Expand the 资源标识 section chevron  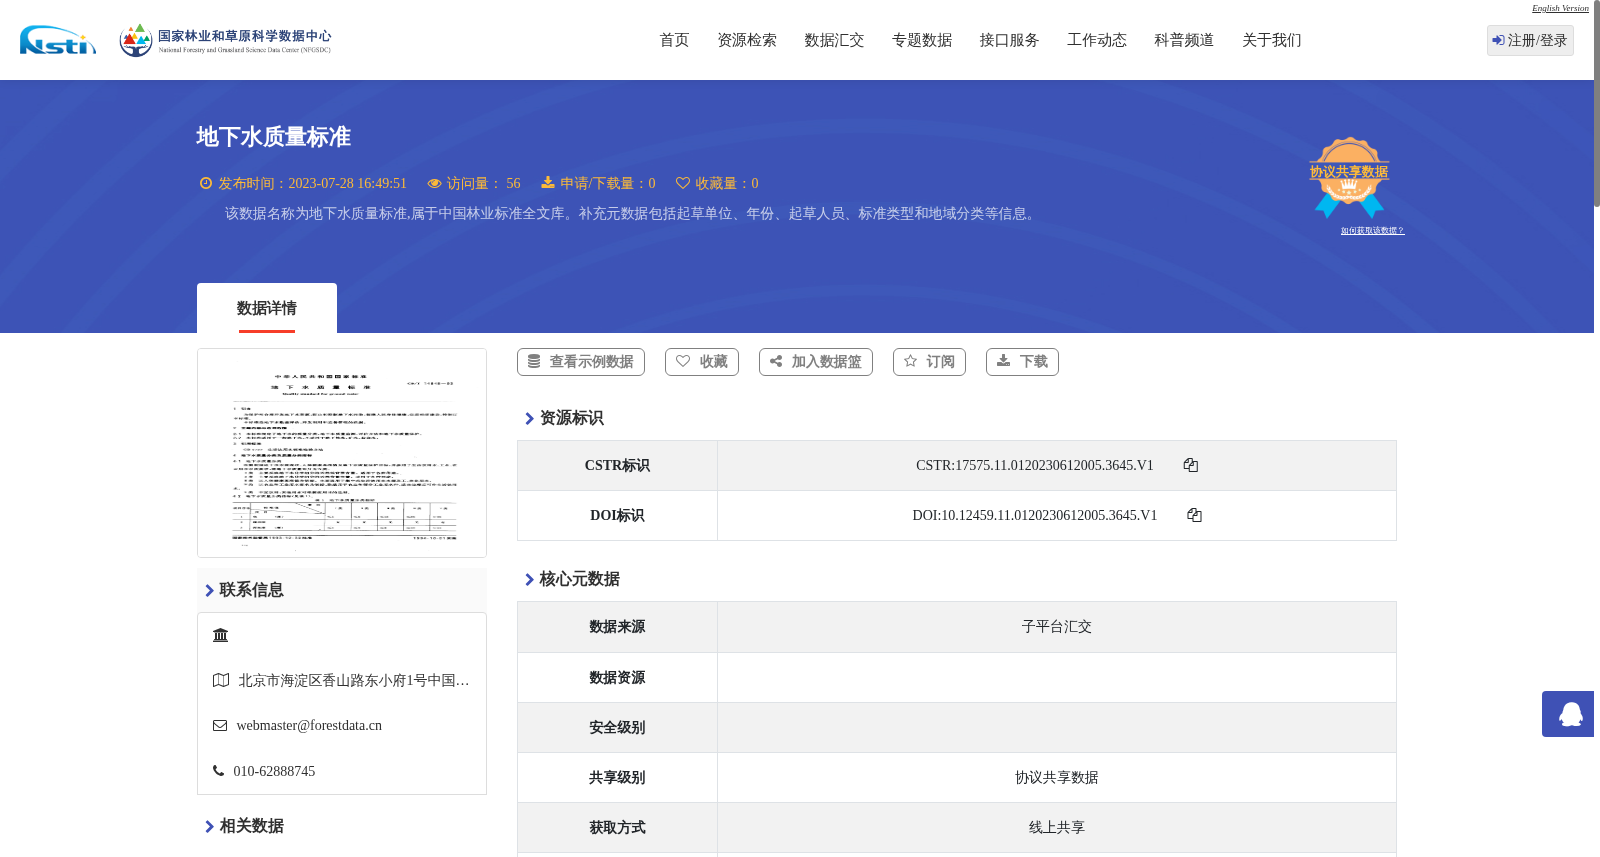pos(529,419)
